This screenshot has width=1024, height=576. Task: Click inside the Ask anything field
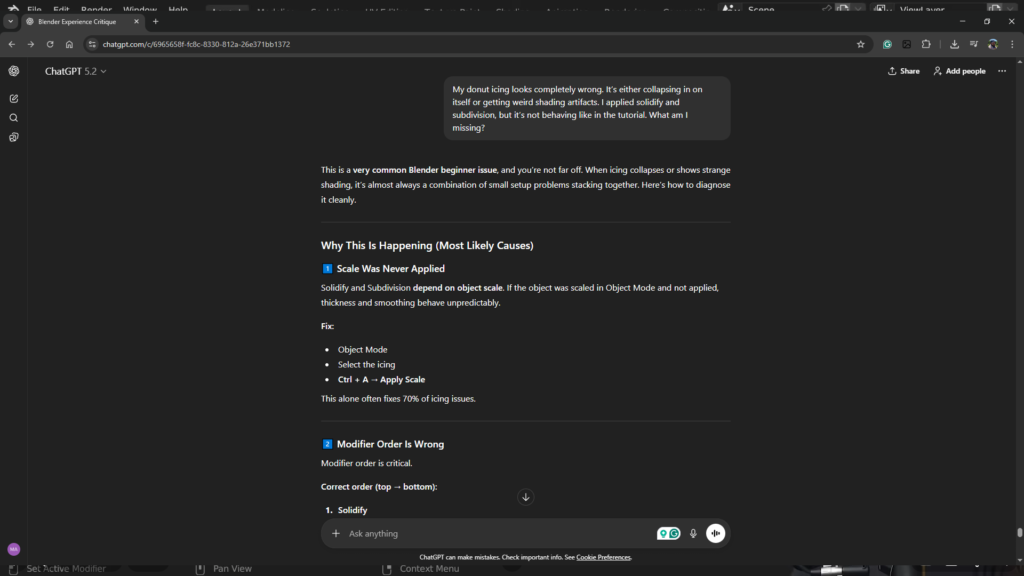click(480, 533)
